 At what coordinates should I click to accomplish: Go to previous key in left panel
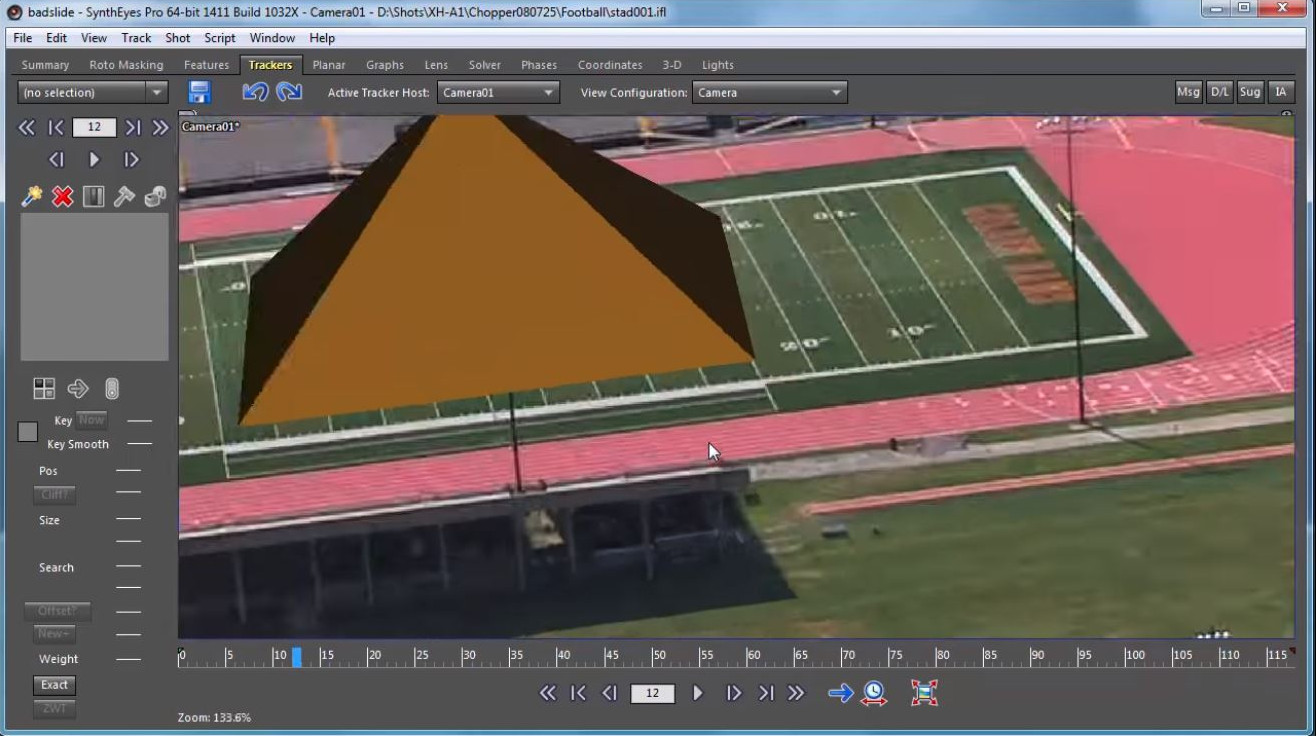point(56,127)
